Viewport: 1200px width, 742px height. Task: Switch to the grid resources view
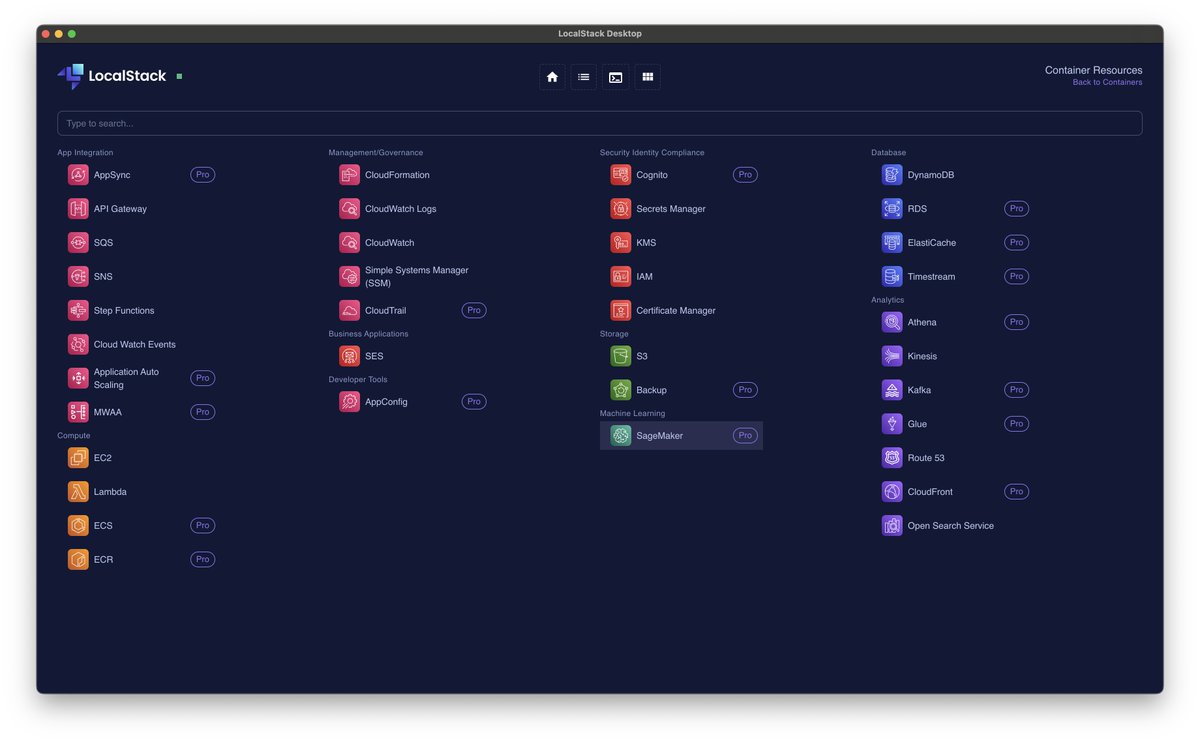coord(648,77)
